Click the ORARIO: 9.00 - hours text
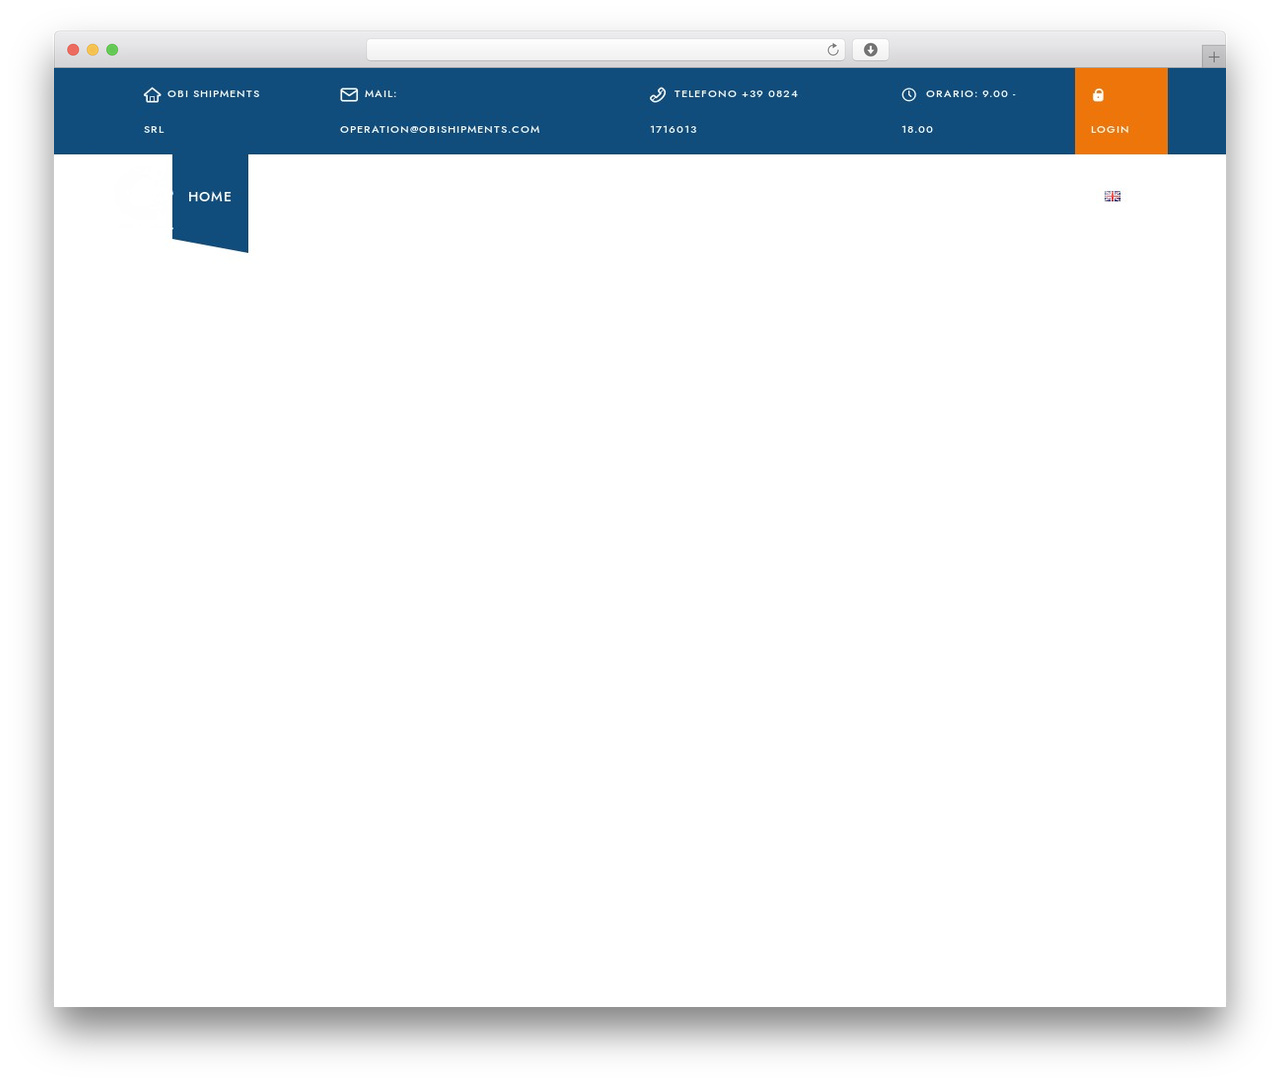 [x=971, y=94]
